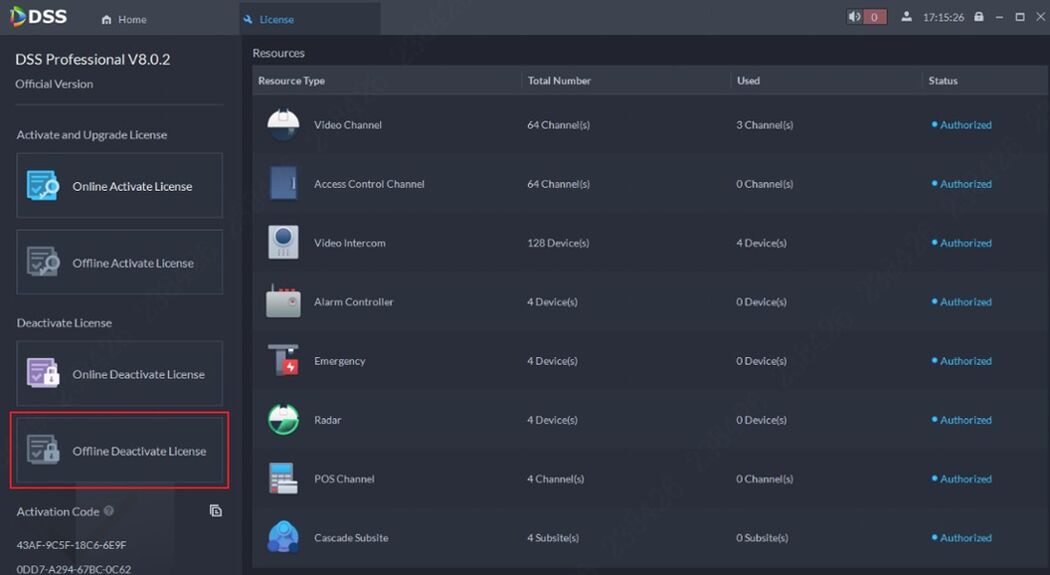Click Authorized status for Alarm Controller
Screen dimensions: 1050x575
point(962,301)
